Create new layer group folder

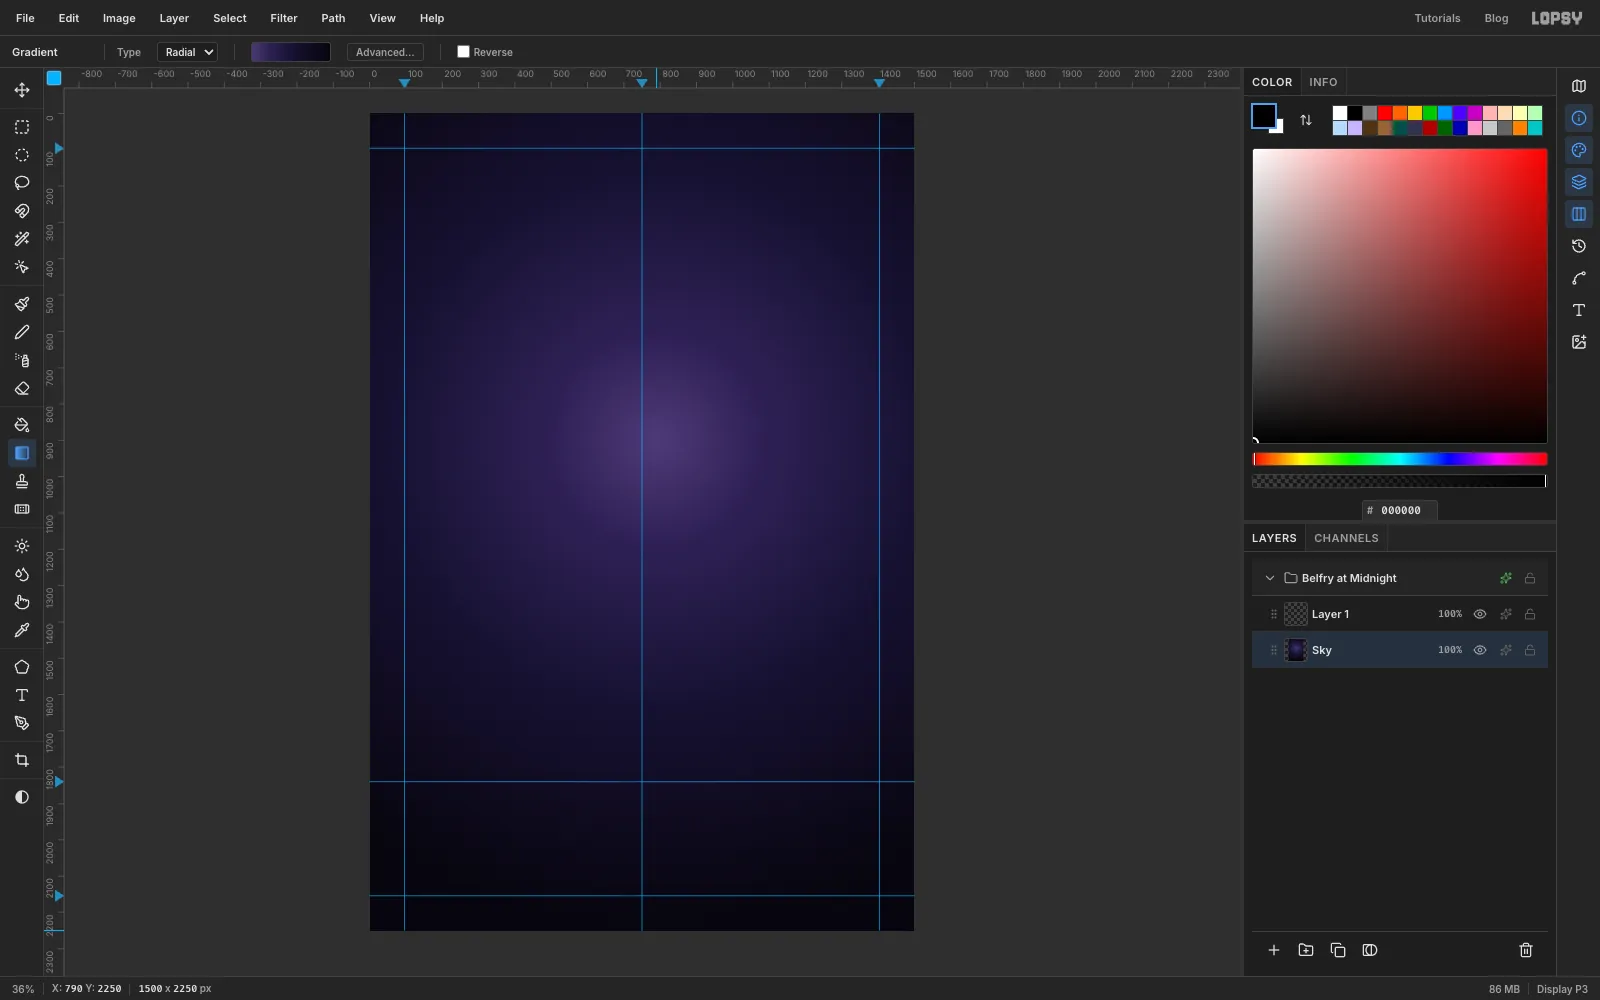[x=1306, y=950]
